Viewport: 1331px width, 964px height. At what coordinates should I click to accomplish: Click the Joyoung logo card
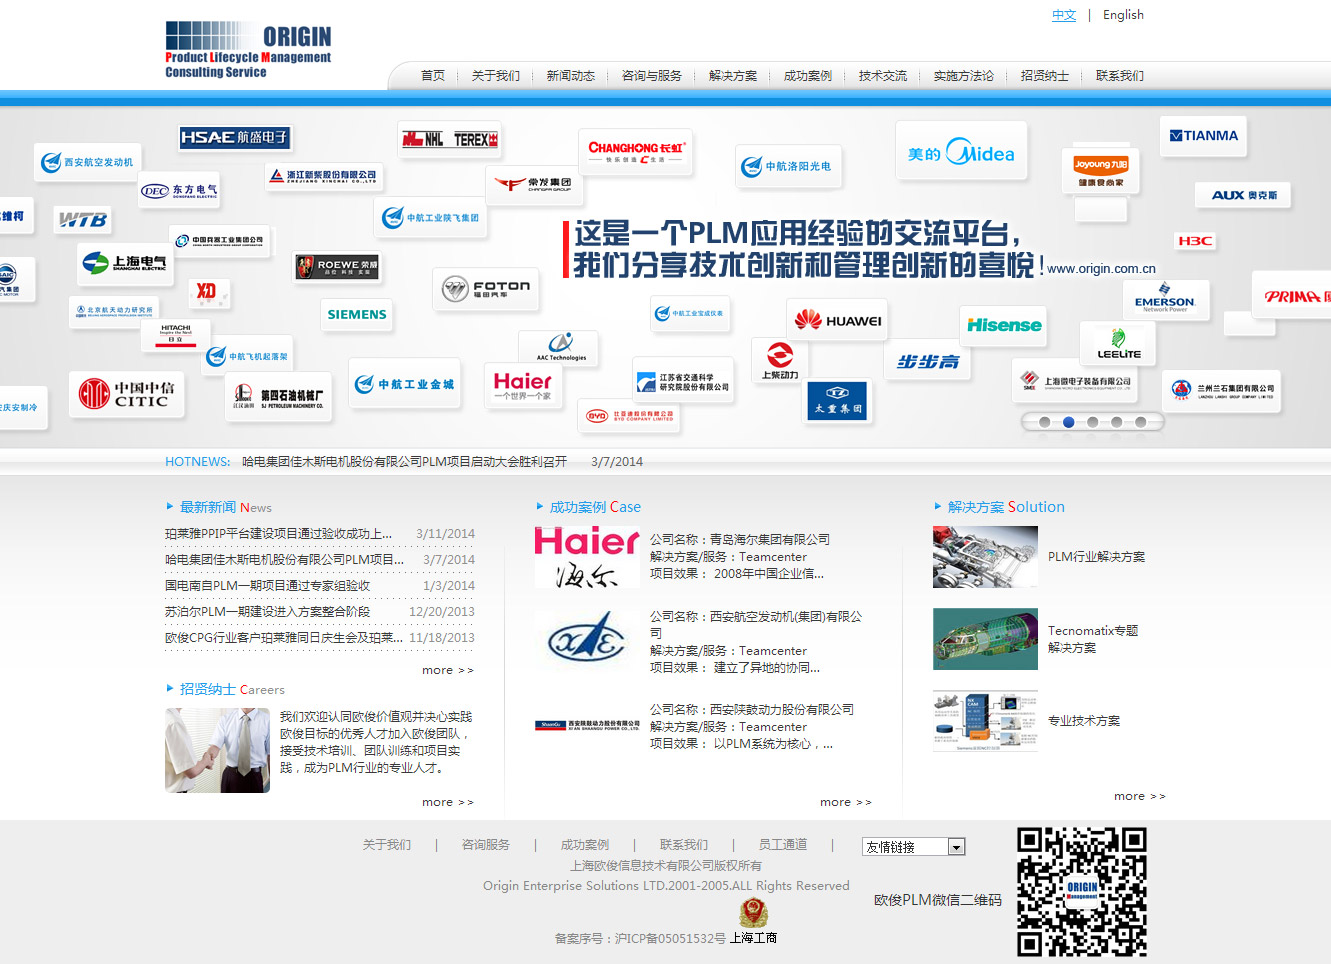[1101, 170]
